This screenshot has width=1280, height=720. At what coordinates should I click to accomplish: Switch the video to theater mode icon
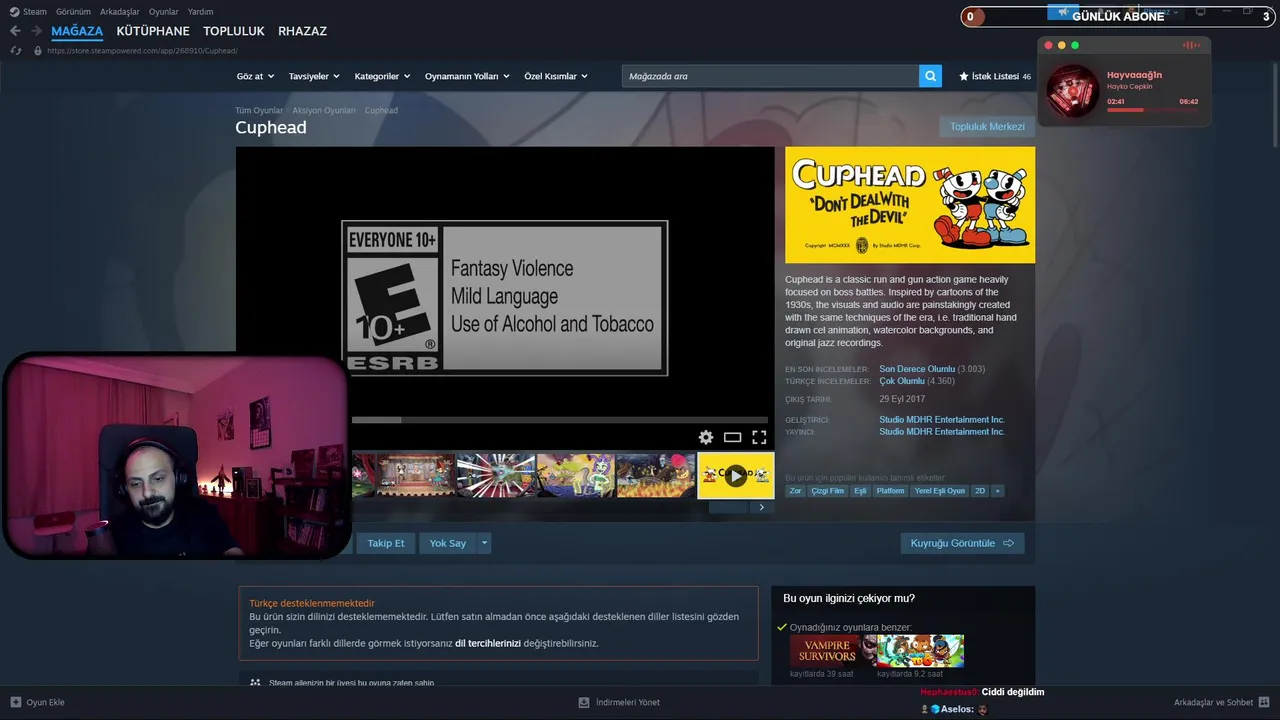(732, 437)
